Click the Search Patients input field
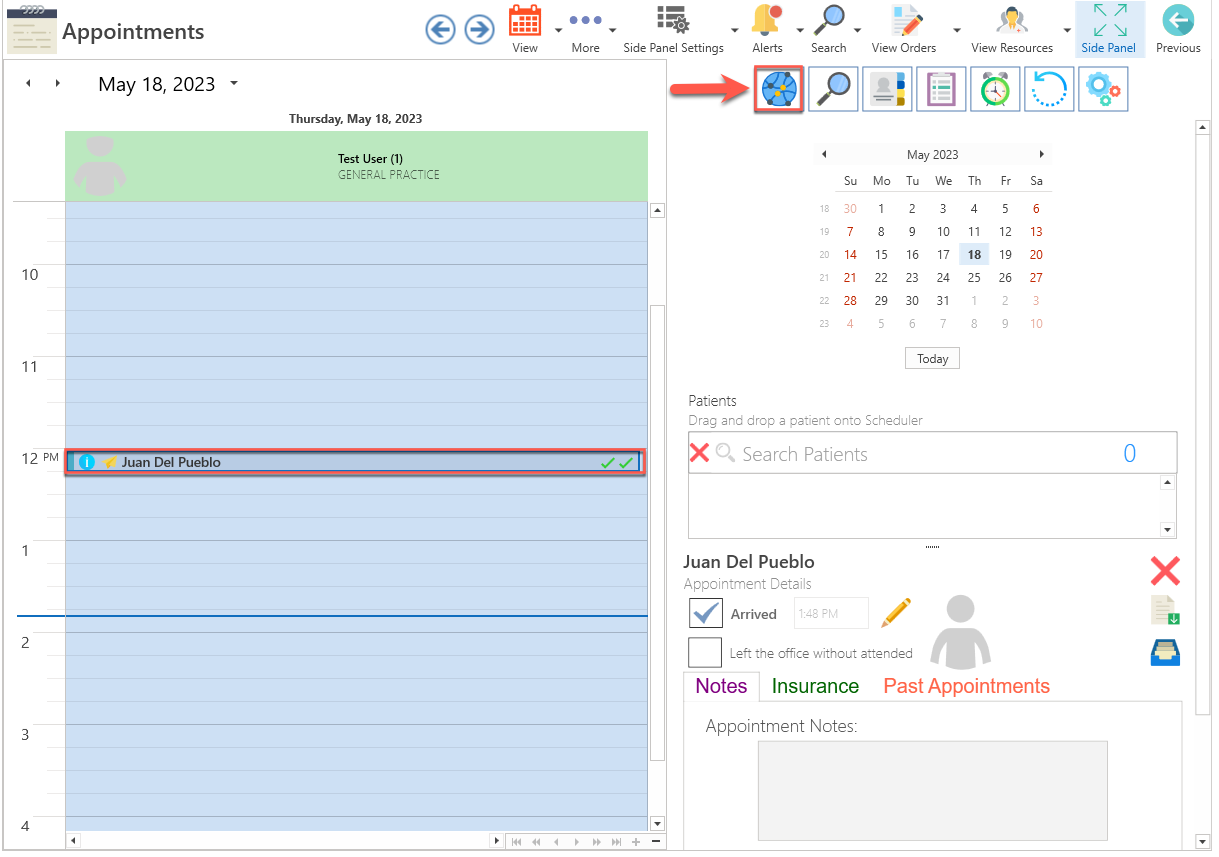The image size is (1219, 857). pos(932,454)
